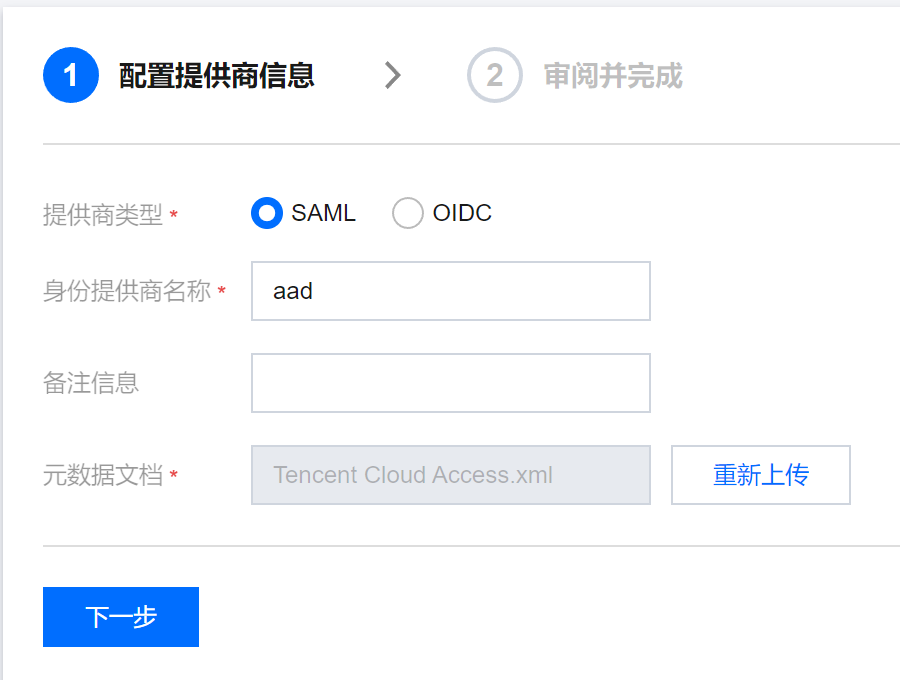This screenshot has width=900, height=680.
Task: Click the empty 备注信息 input field
Action: (x=450, y=382)
